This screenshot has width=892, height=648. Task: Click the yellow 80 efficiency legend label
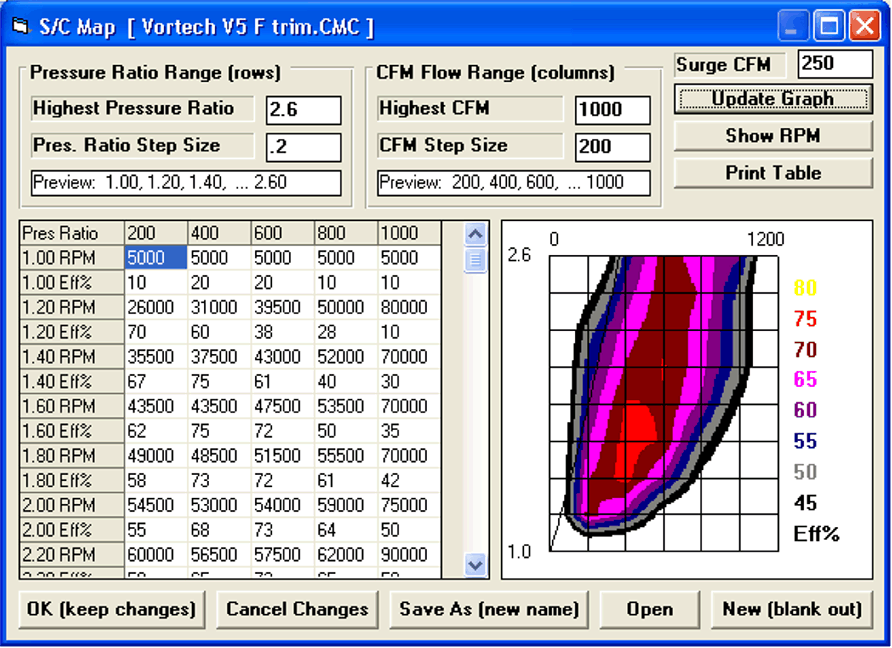coord(806,288)
